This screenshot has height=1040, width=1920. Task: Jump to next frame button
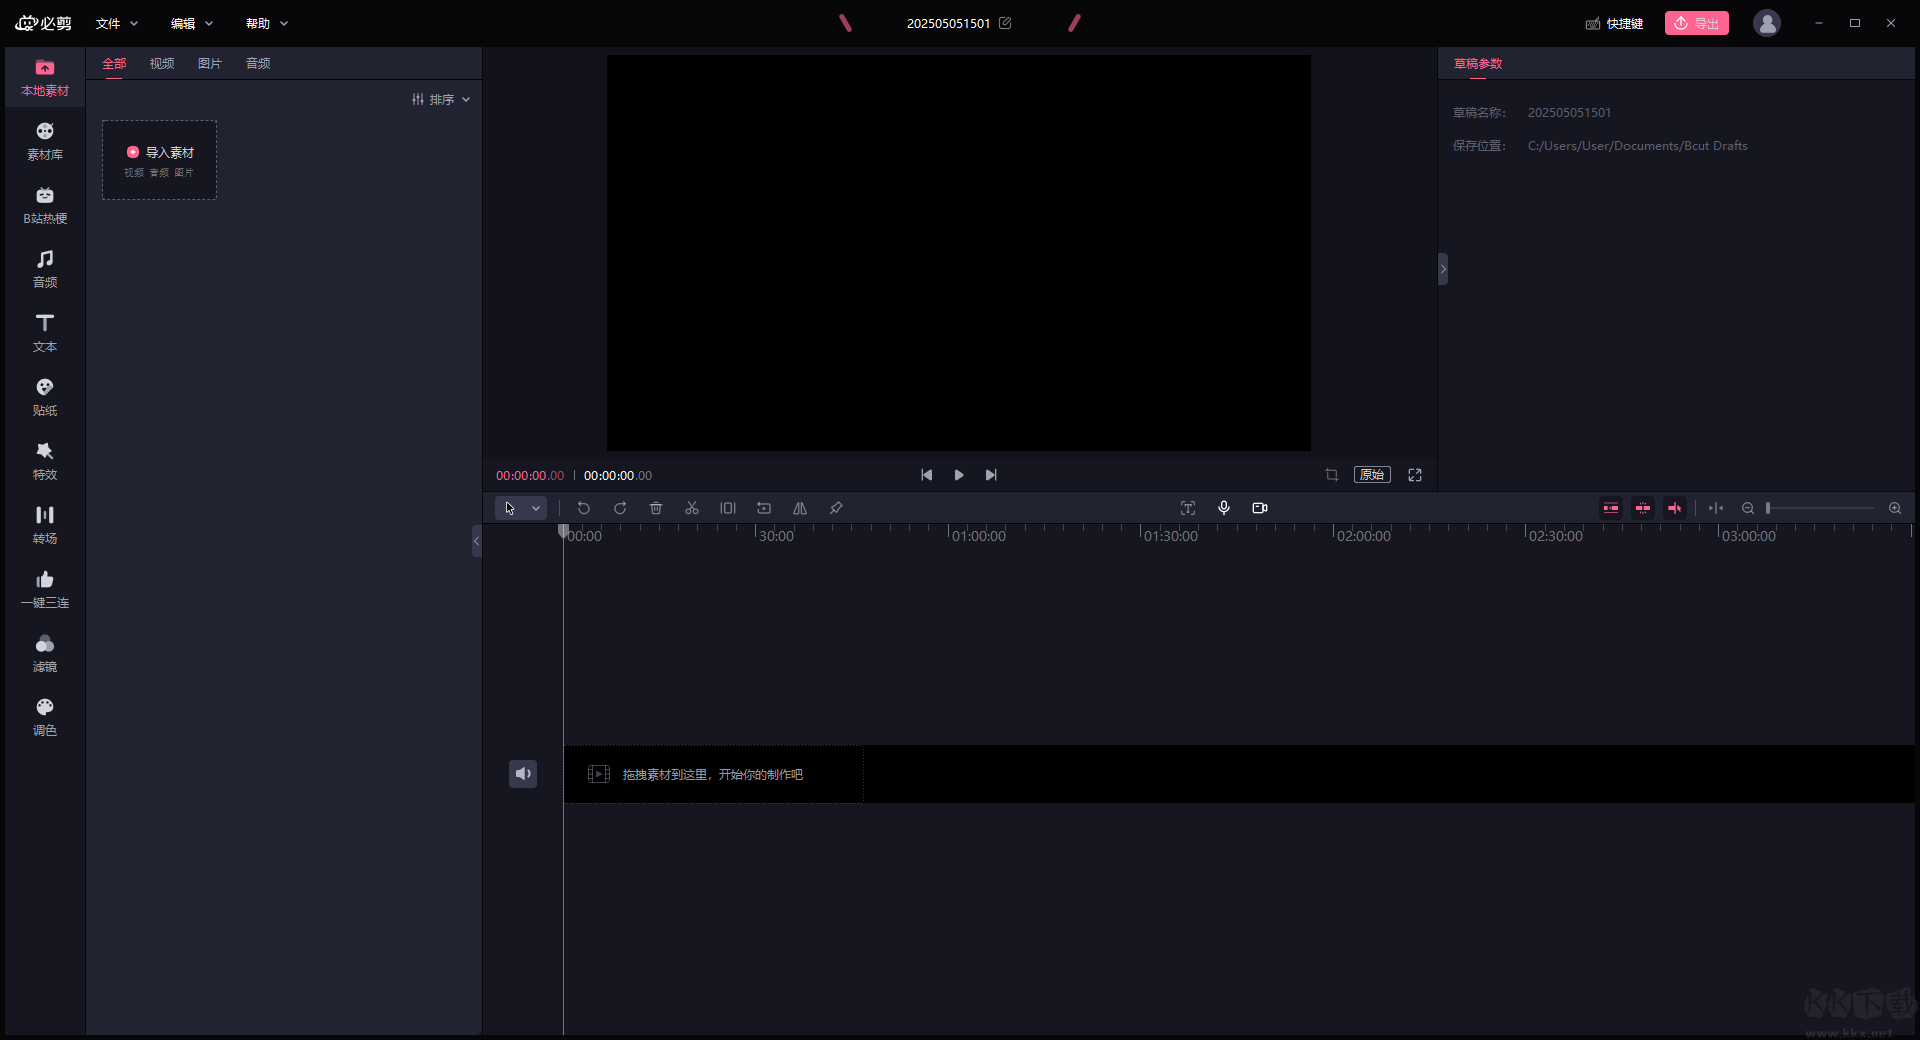point(991,475)
